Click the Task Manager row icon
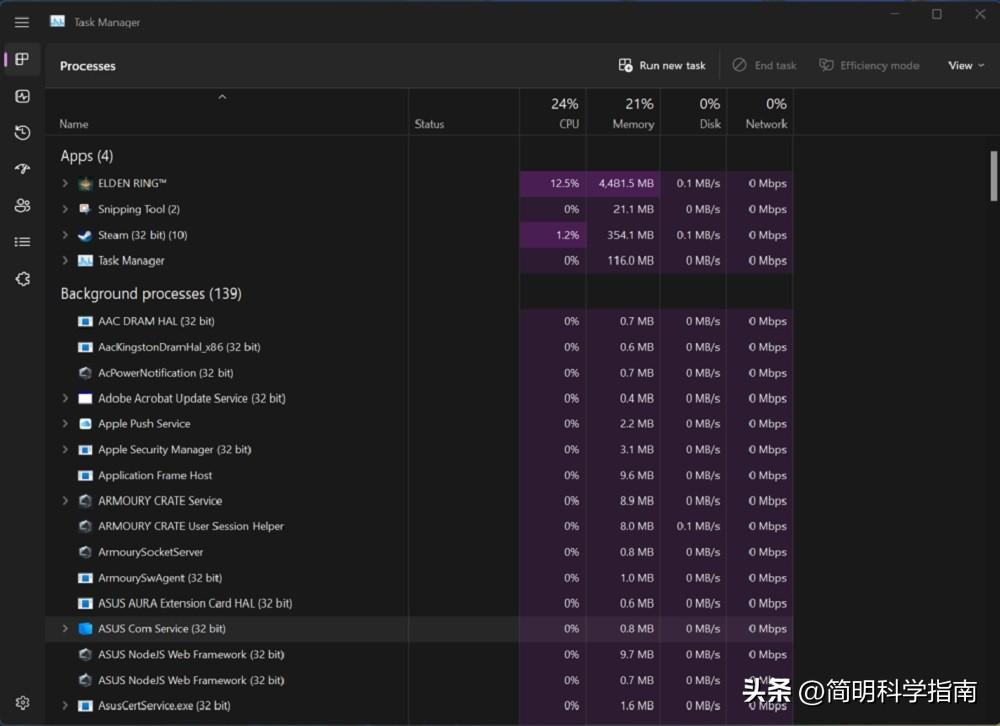Screen dimensions: 1000x726 (x=85, y=261)
